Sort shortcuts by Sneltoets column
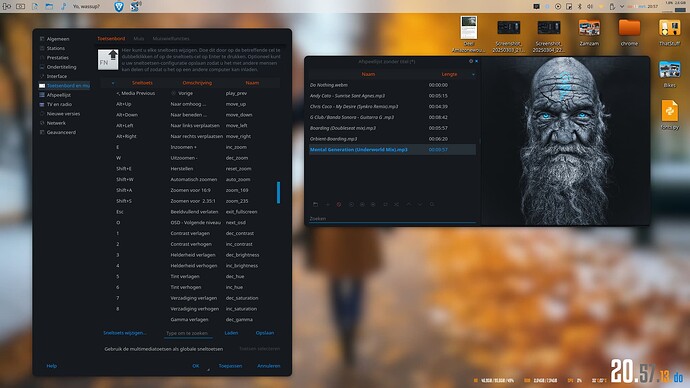 coord(142,83)
